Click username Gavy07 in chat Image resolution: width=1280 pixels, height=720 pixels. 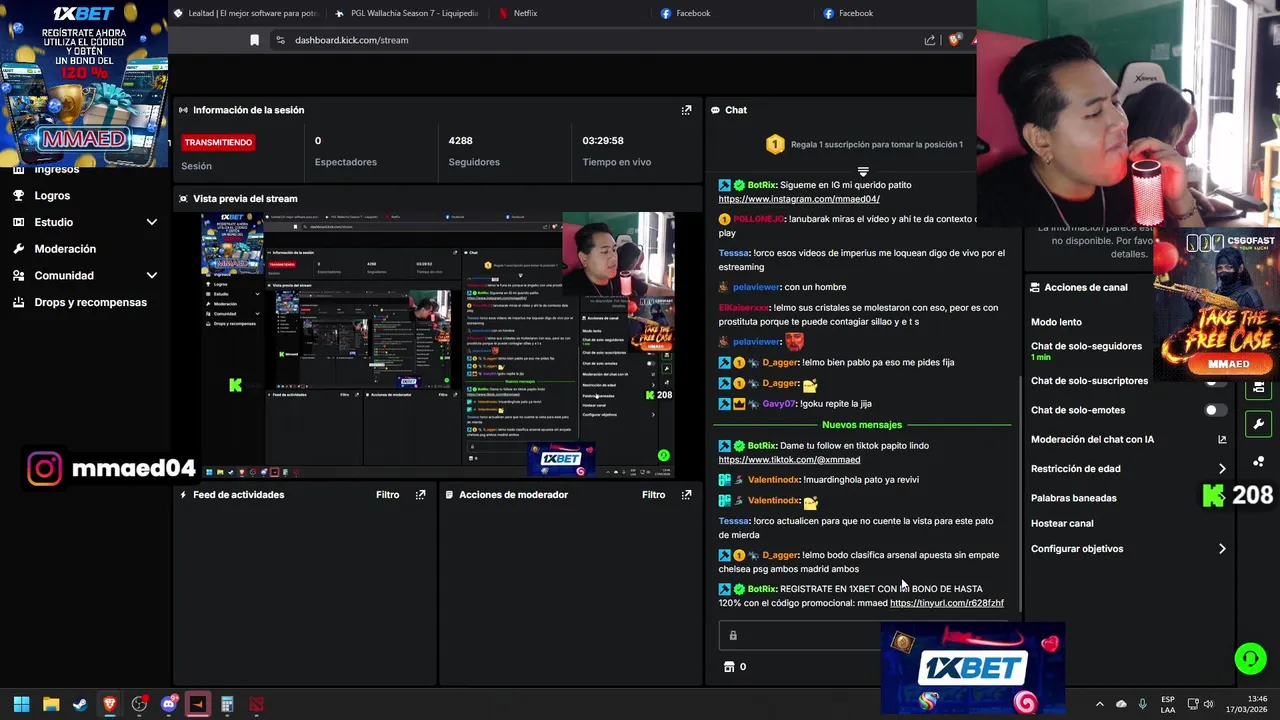pos(779,404)
